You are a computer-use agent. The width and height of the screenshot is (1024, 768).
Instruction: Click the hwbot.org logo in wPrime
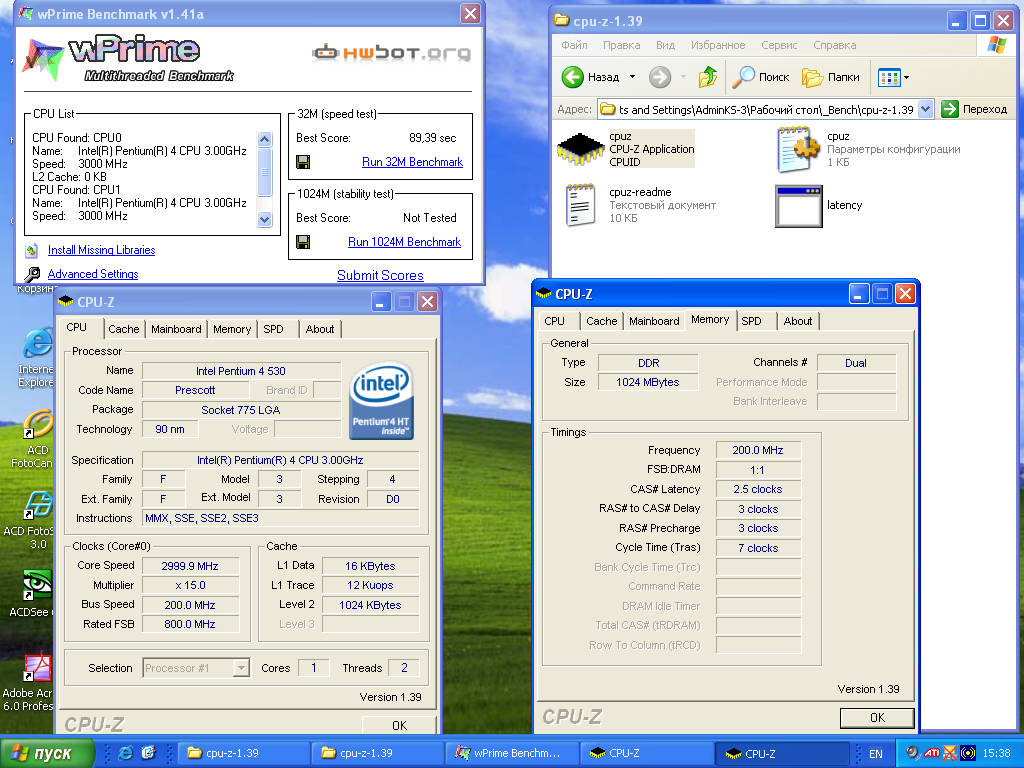pos(391,53)
